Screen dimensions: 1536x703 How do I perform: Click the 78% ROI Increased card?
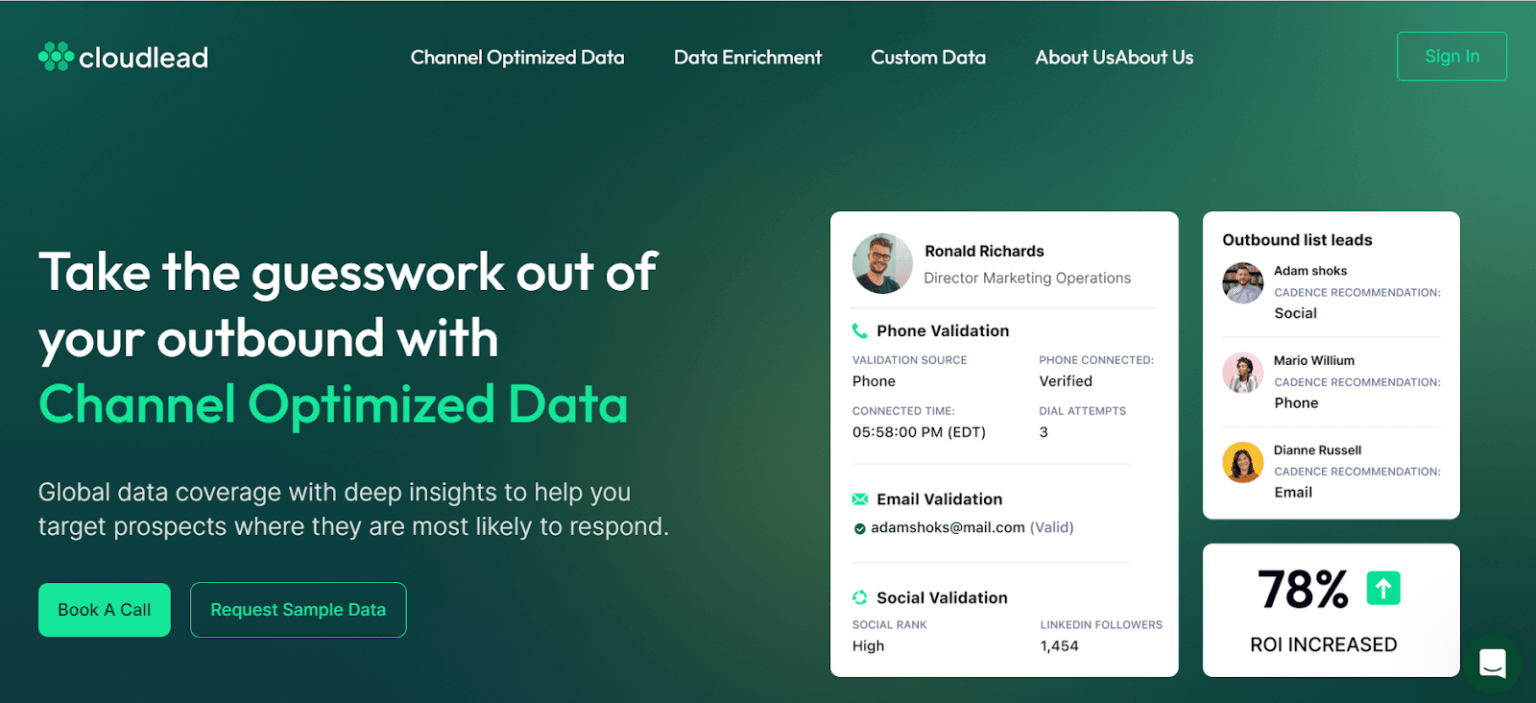pyautogui.click(x=1330, y=610)
